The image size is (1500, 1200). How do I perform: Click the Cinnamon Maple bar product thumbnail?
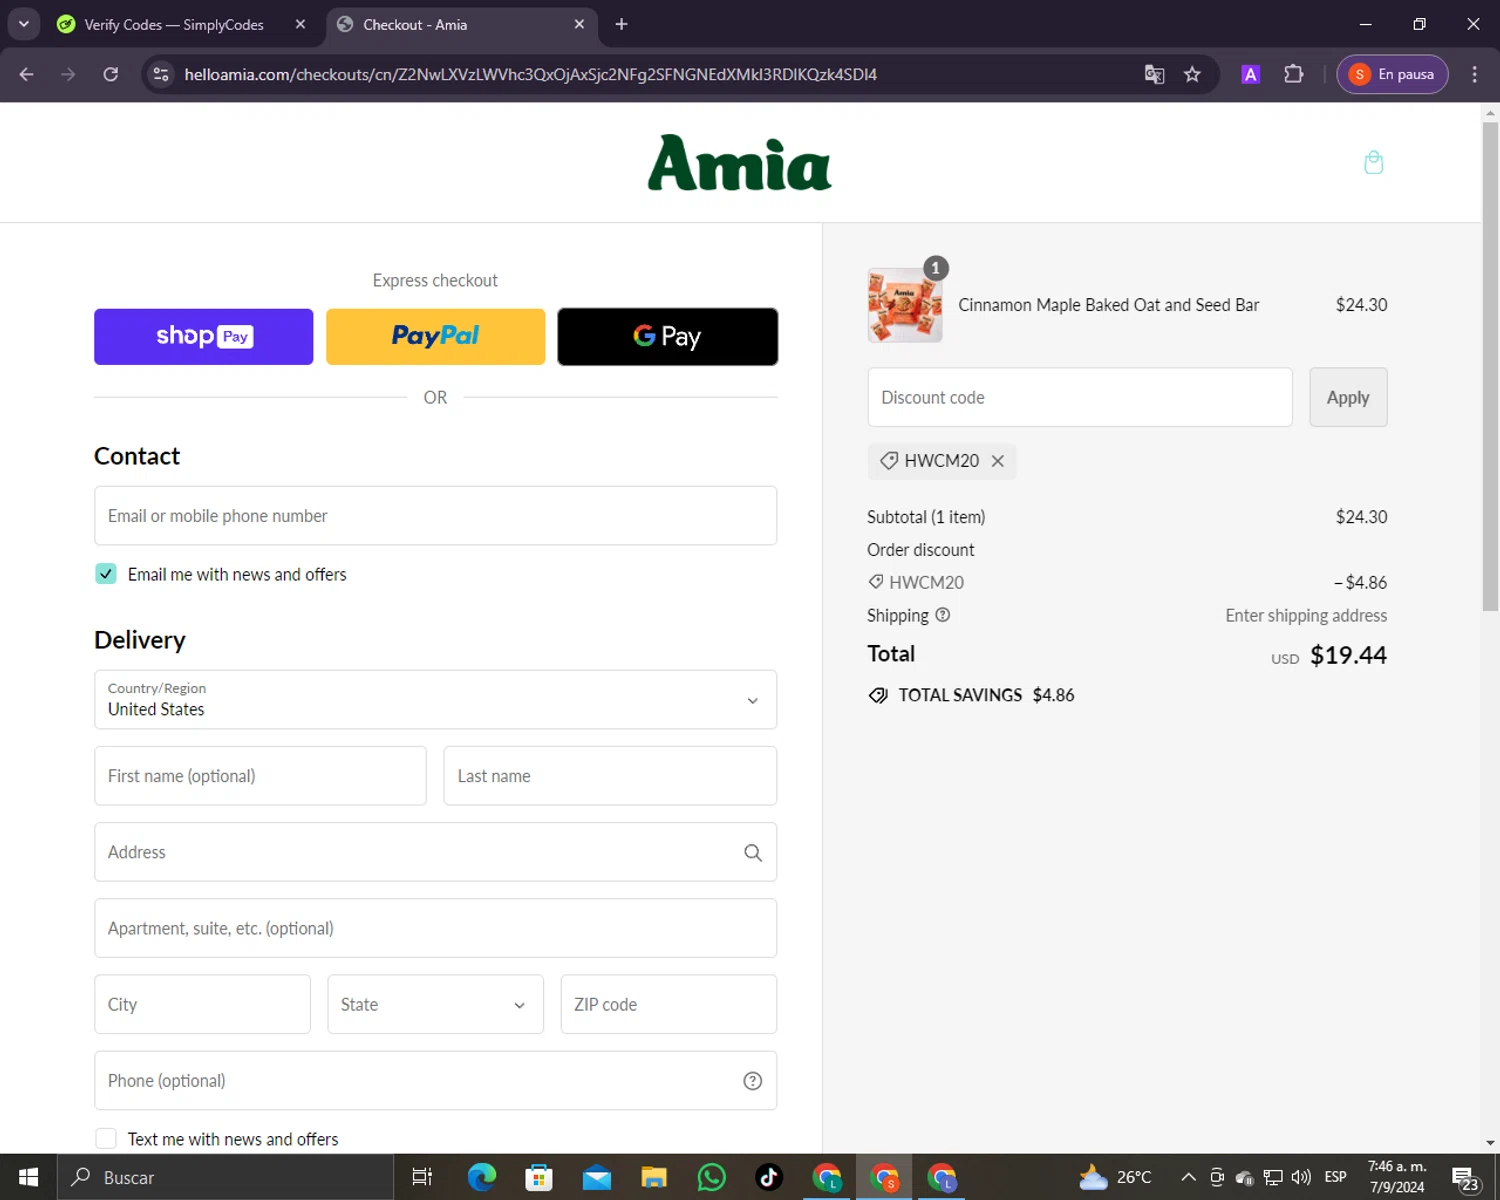pyautogui.click(x=905, y=305)
